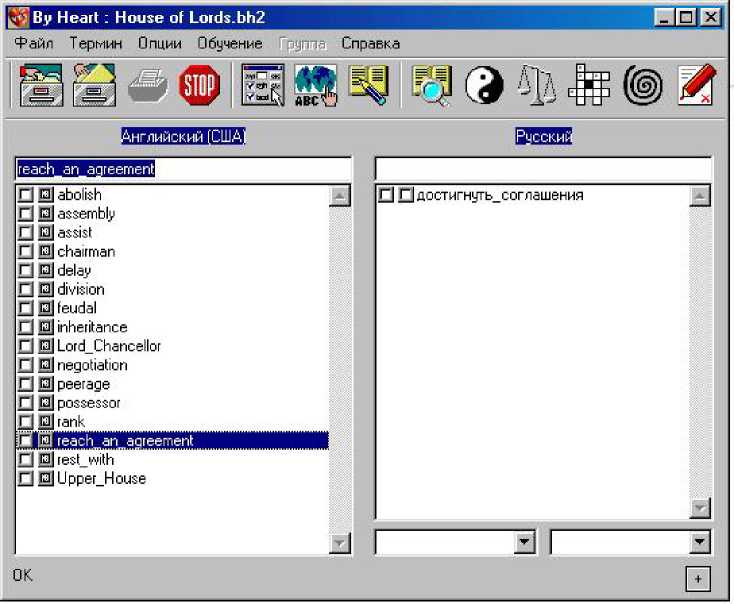The image size is (734, 604).
Task: Click the English term input field
Action: coord(183,169)
